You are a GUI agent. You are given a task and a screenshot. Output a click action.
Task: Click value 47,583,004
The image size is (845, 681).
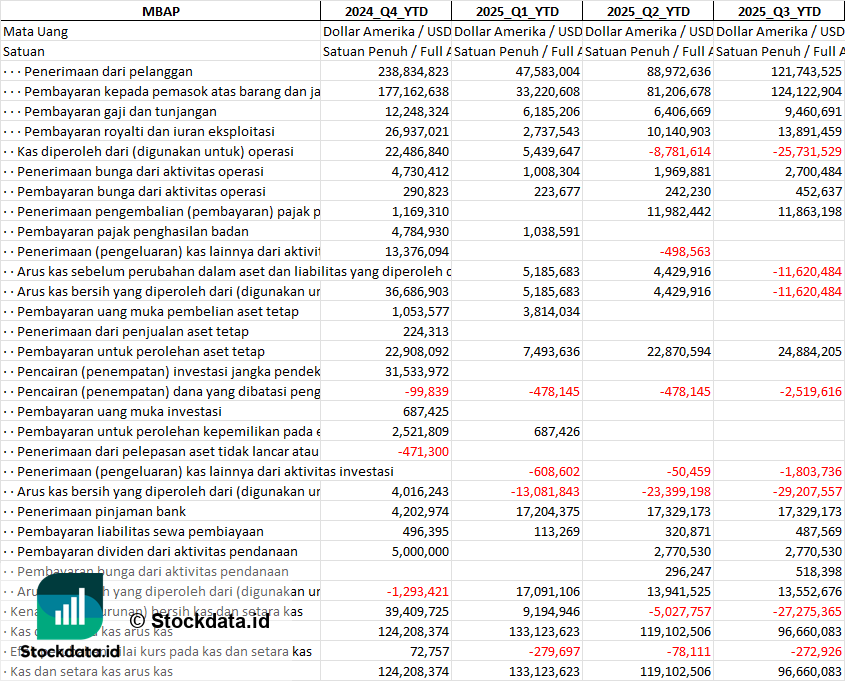tap(548, 72)
